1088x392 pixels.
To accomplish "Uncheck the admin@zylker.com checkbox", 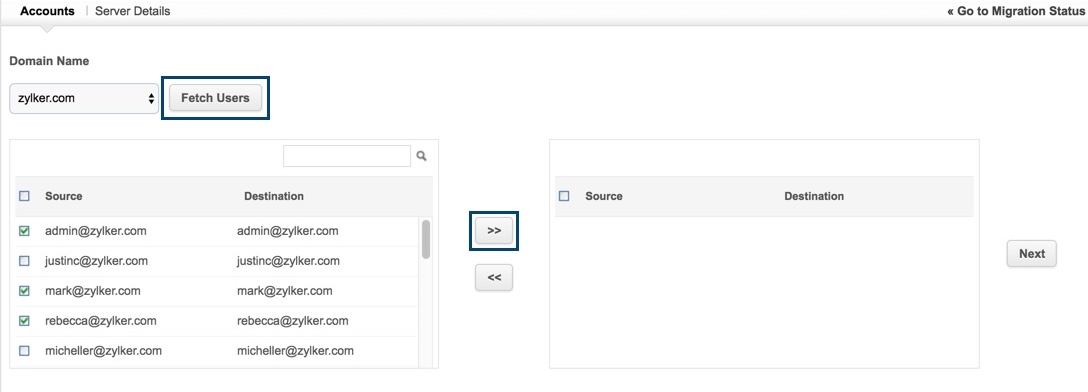I will 24,232.
